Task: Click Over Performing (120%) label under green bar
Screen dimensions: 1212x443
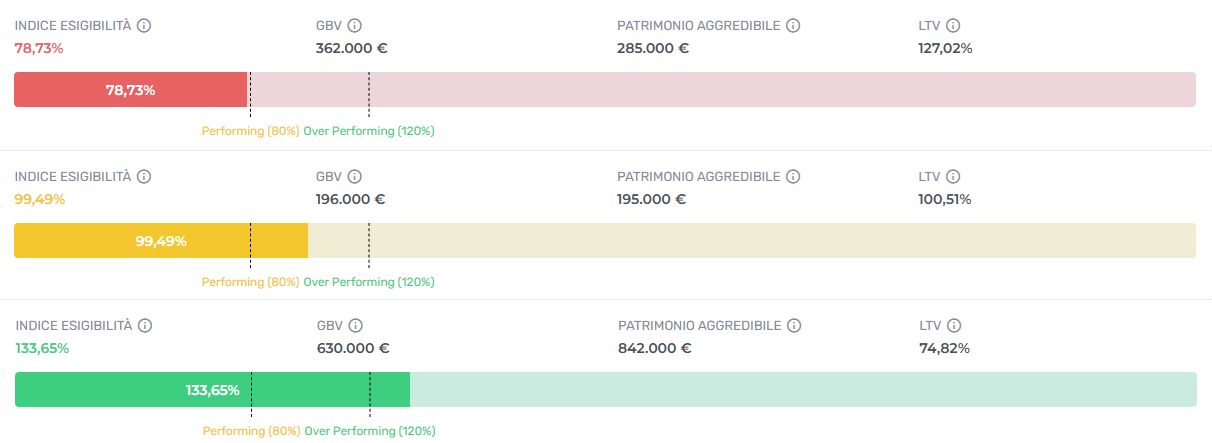Action: coord(370,432)
